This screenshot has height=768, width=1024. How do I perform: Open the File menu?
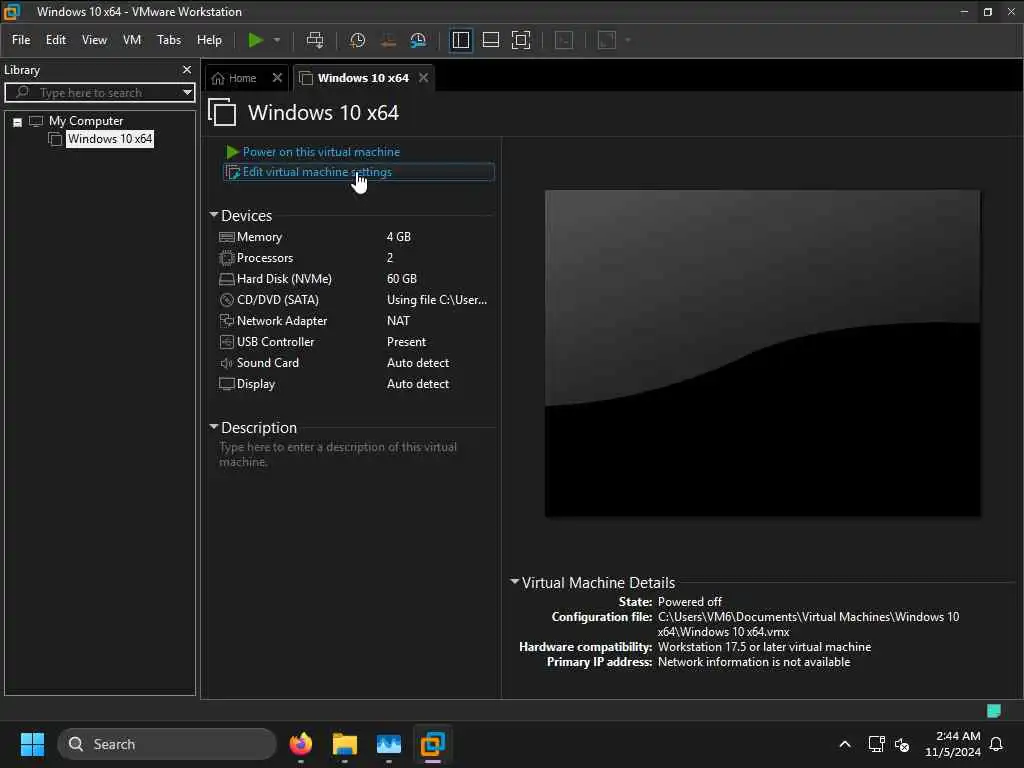click(21, 40)
